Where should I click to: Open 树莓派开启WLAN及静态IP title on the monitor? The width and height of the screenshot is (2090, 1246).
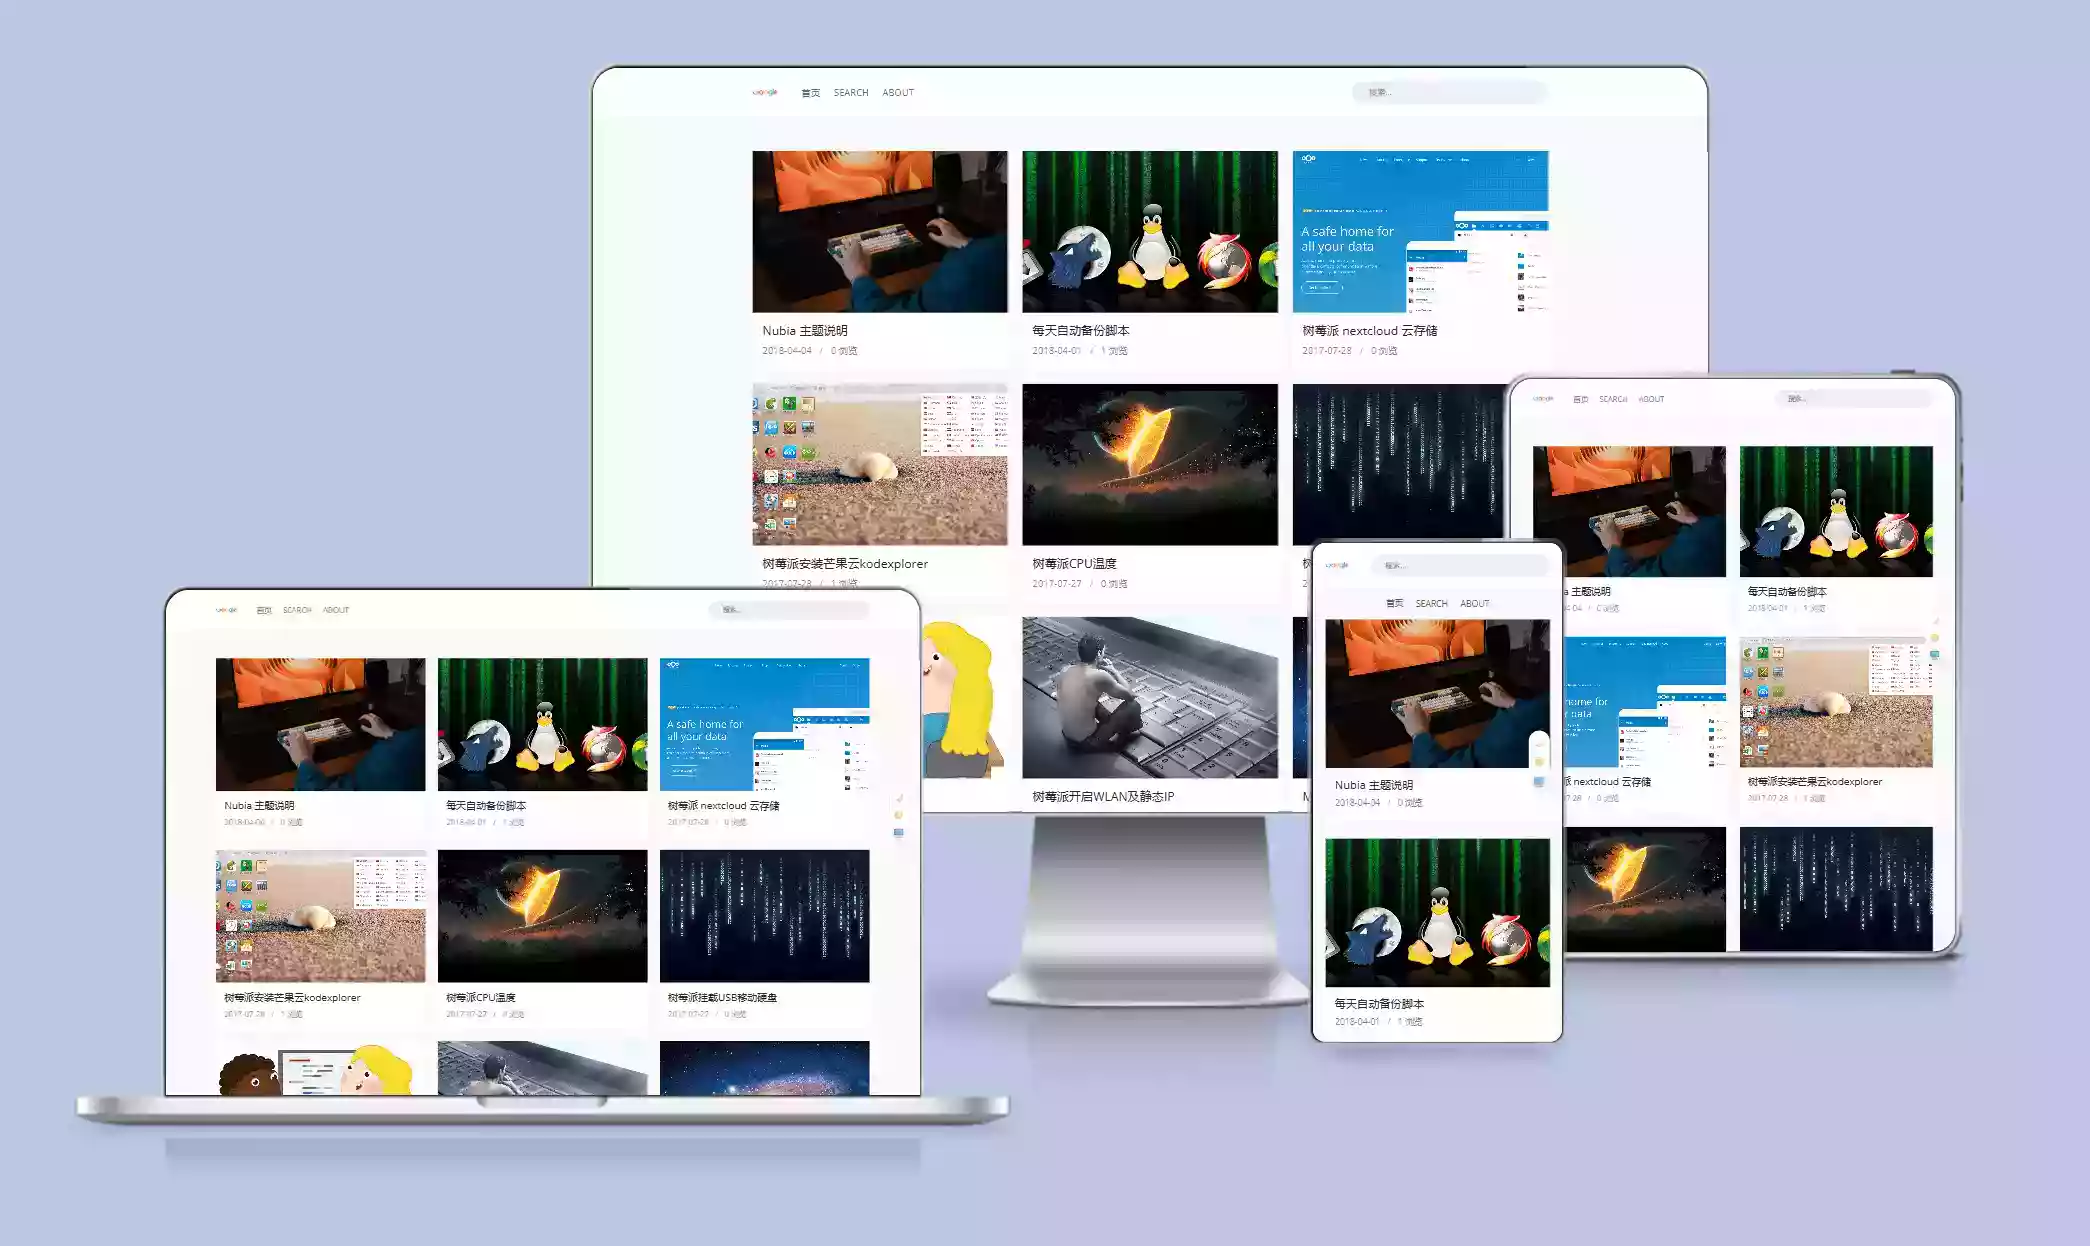pyautogui.click(x=1103, y=797)
